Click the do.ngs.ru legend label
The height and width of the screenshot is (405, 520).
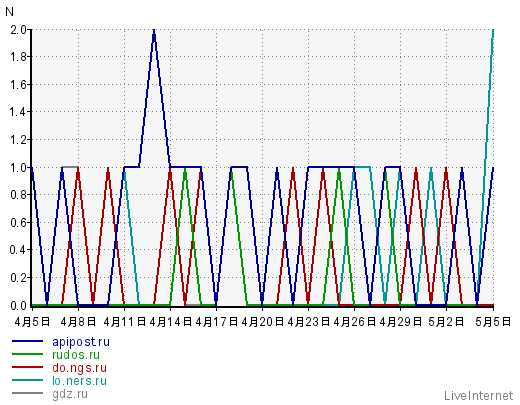point(79,368)
